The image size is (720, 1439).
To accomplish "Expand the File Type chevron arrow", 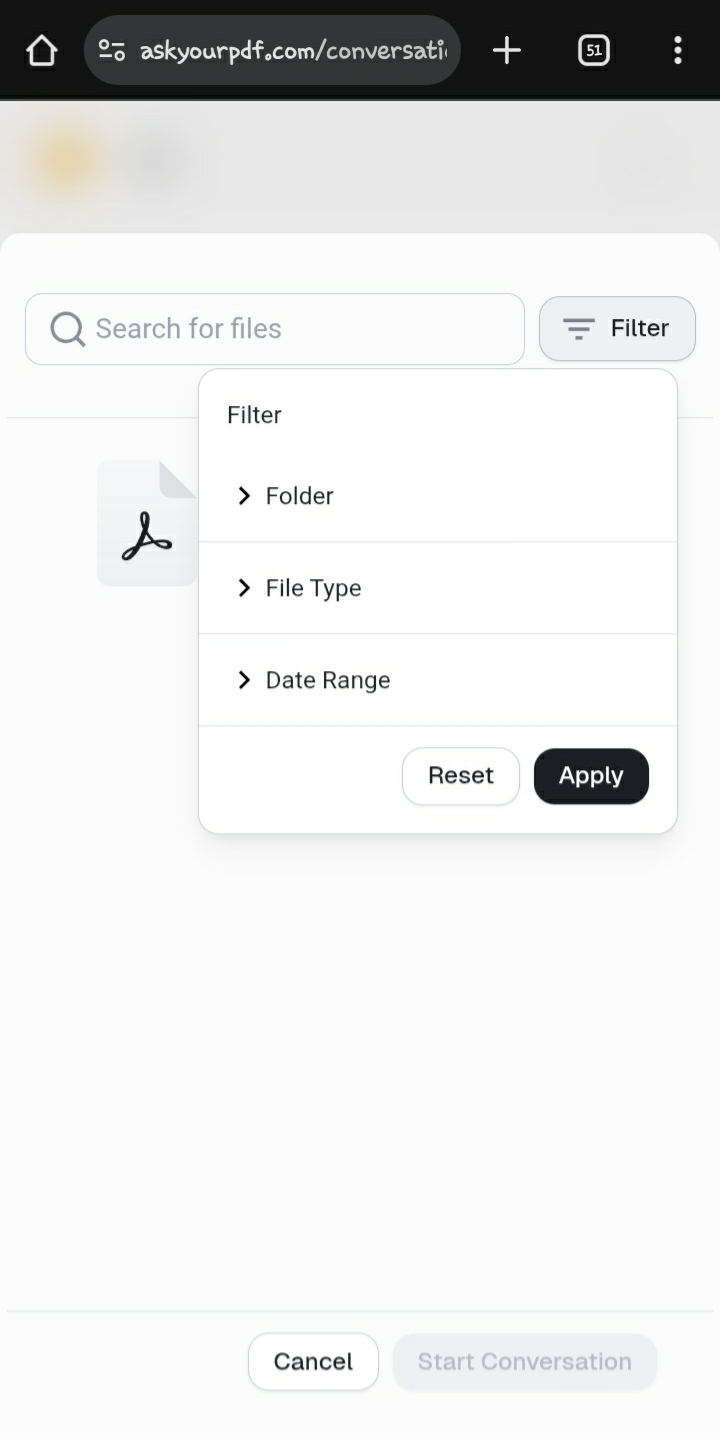I will [244, 588].
